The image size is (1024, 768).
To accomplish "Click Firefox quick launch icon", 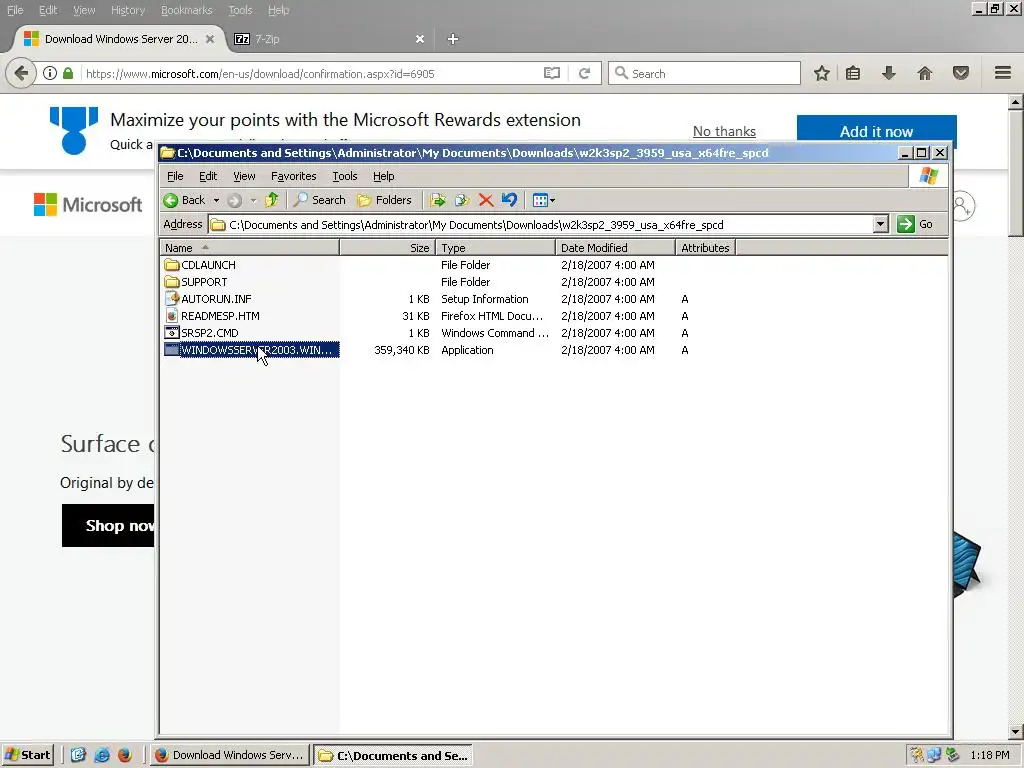I will (x=125, y=755).
